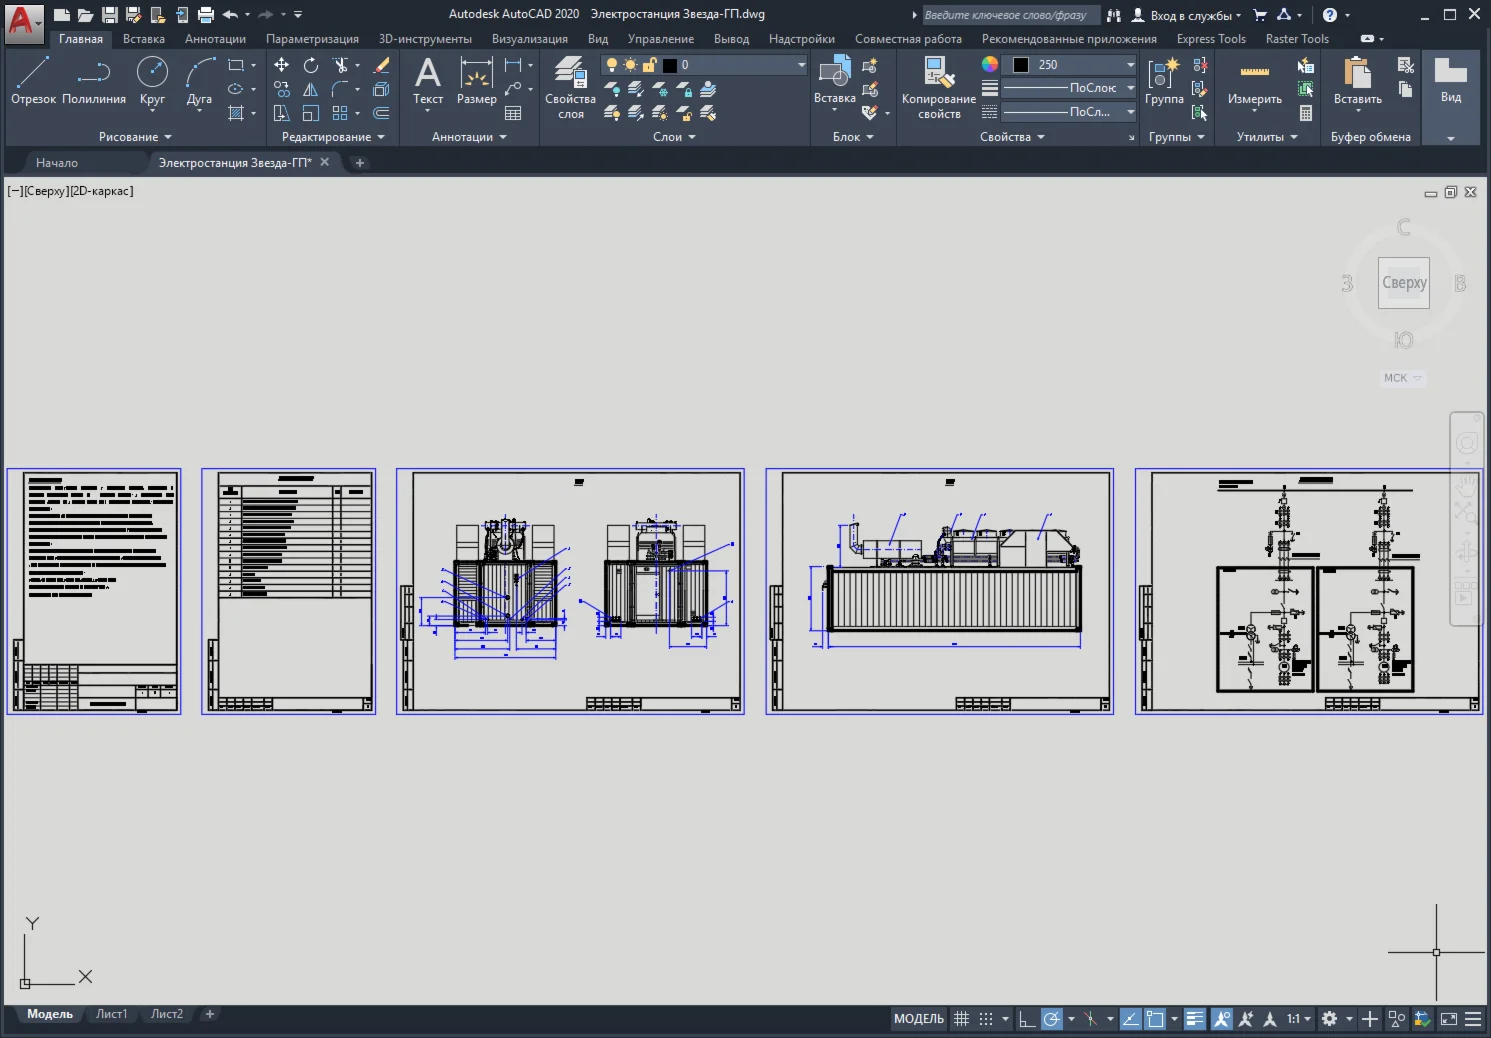The width and height of the screenshot is (1491, 1038).
Task: Open the Вставка block tool
Action: click(x=834, y=81)
